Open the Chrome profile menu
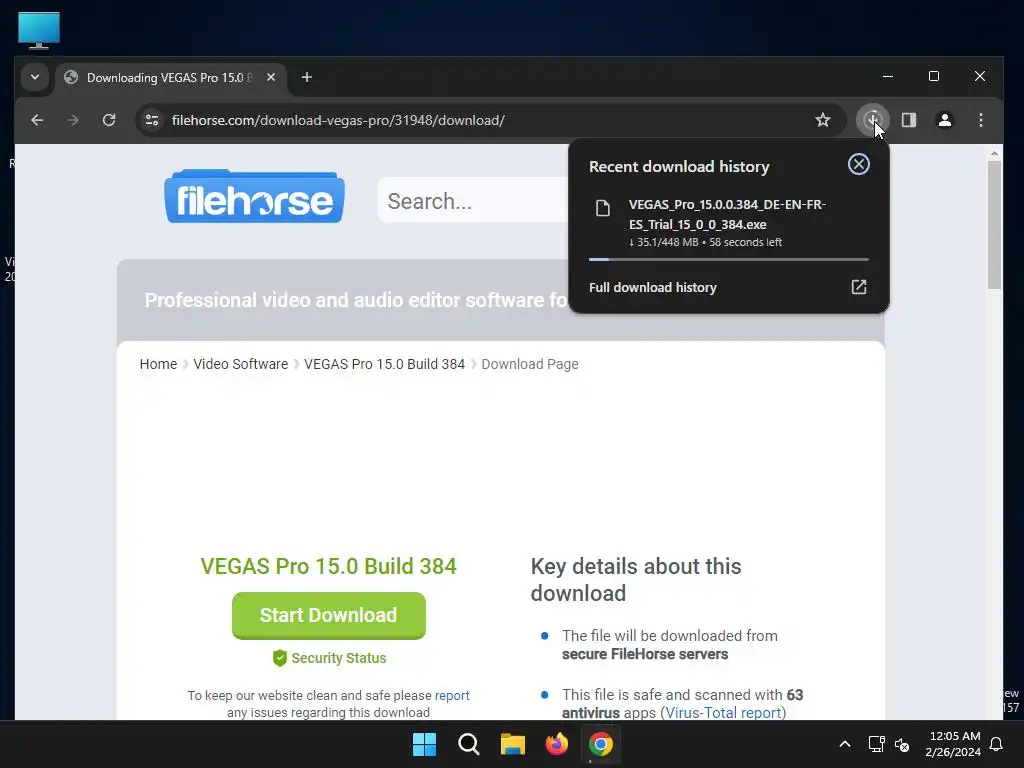 click(945, 120)
